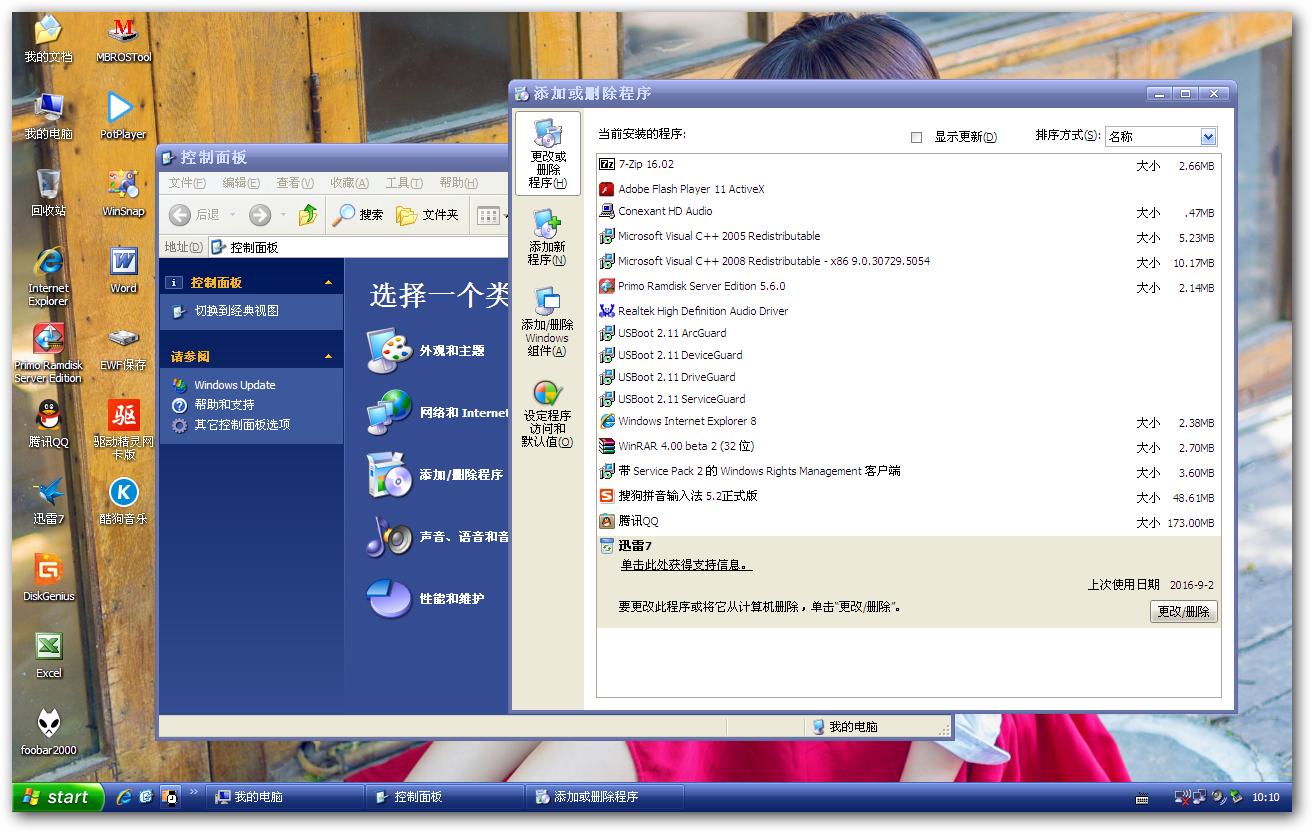Open the back button history dropdown arrow
The image size is (1312, 832).
click(x=232, y=214)
